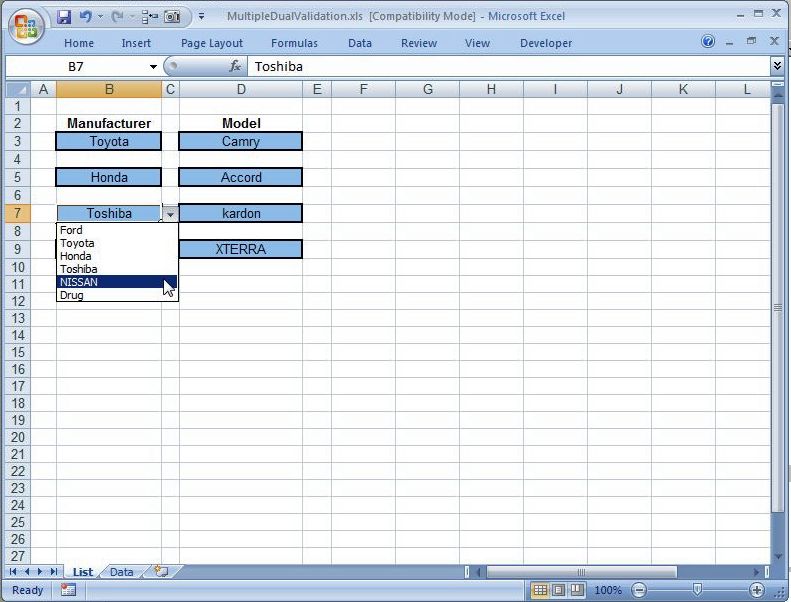Screen dimensions: 791x602
Task: Click the Undo icon
Action: (x=85, y=17)
